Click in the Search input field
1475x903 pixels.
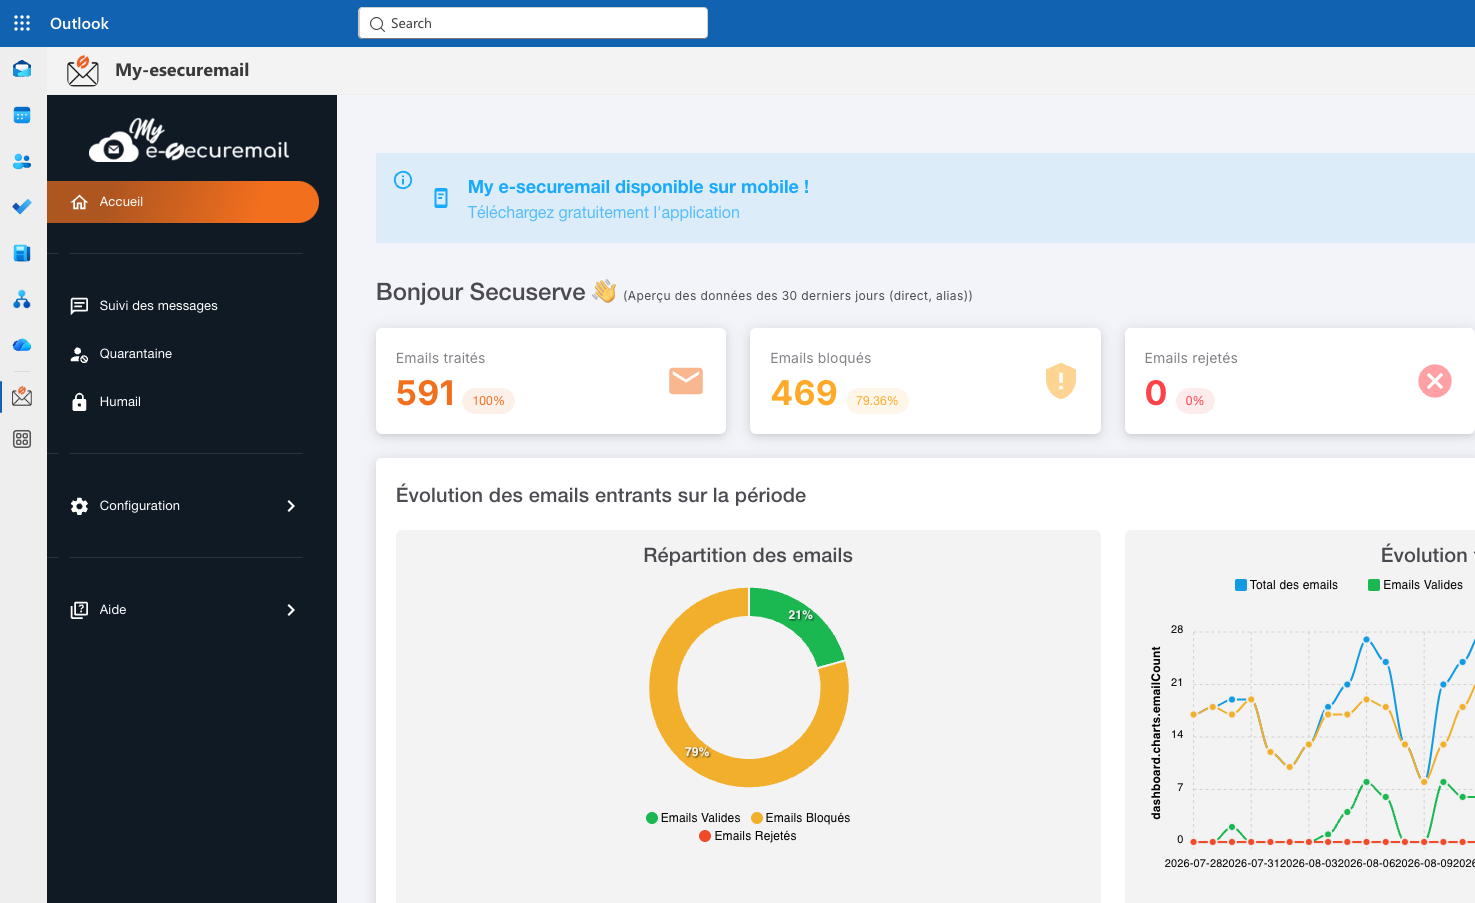pyautogui.click(x=533, y=23)
